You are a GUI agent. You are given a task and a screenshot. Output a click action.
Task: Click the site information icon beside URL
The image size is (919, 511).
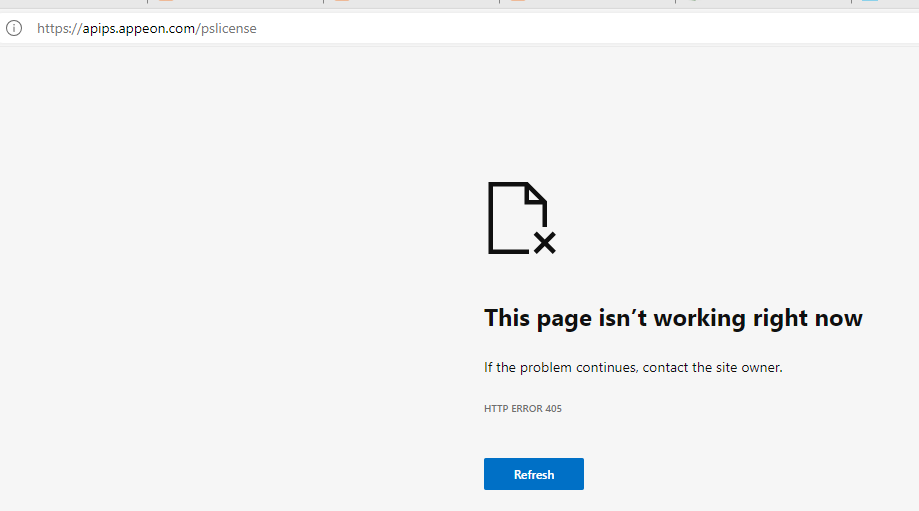click(x=14, y=28)
